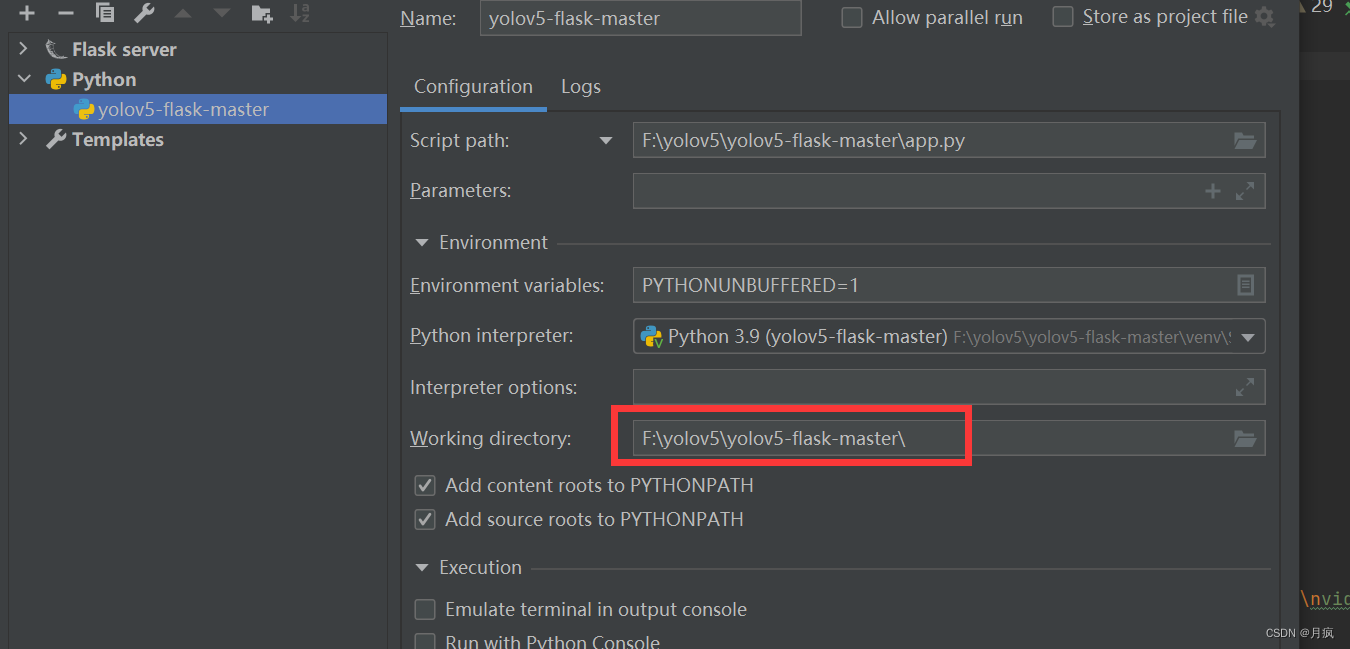Open the Python interpreter dropdown

(x=1248, y=337)
